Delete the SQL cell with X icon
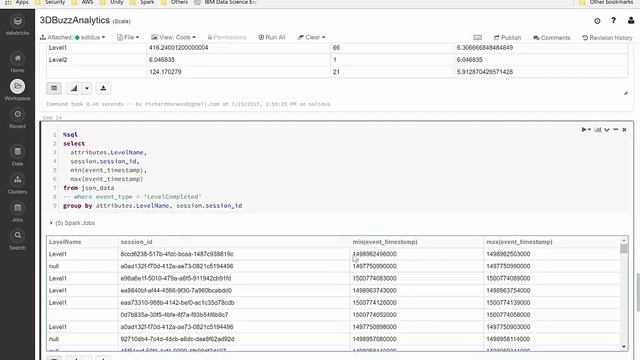 pyautogui.click(x=624, y=129)
